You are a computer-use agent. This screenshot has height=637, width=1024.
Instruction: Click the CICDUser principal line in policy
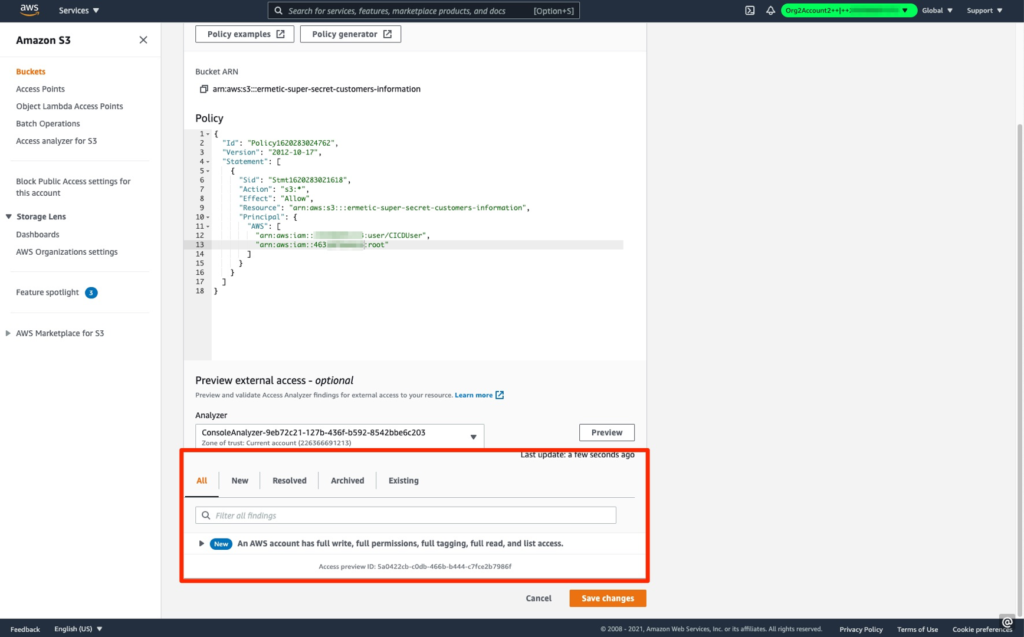[343, 235]
